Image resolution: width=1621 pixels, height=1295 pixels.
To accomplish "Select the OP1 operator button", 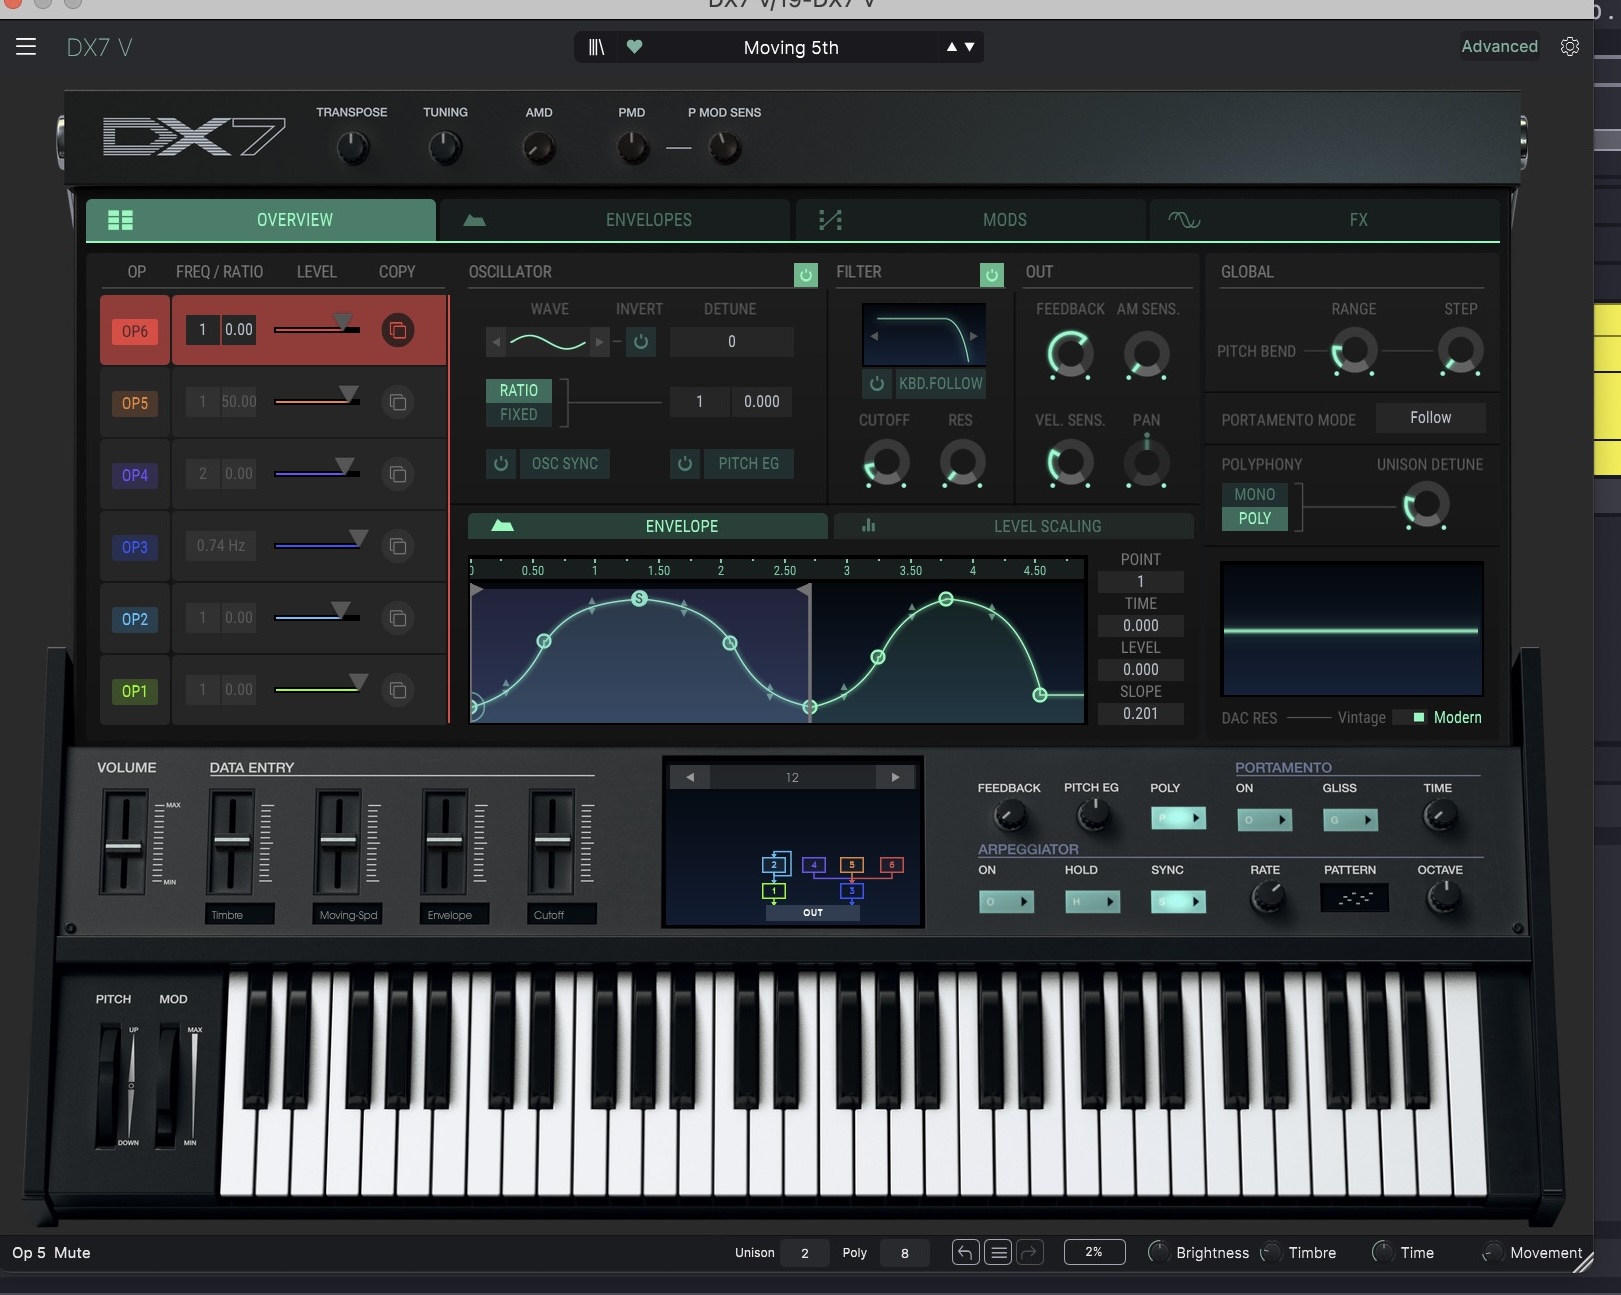I will 135,691.
